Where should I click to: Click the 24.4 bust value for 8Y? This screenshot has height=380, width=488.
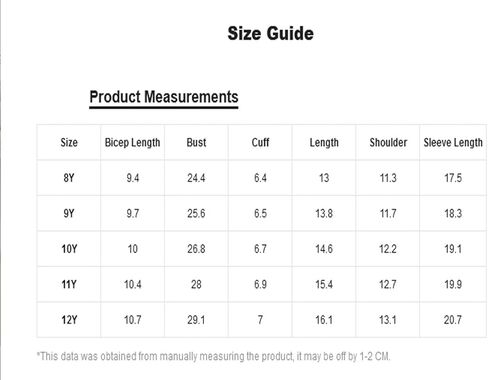coord(196,178)
